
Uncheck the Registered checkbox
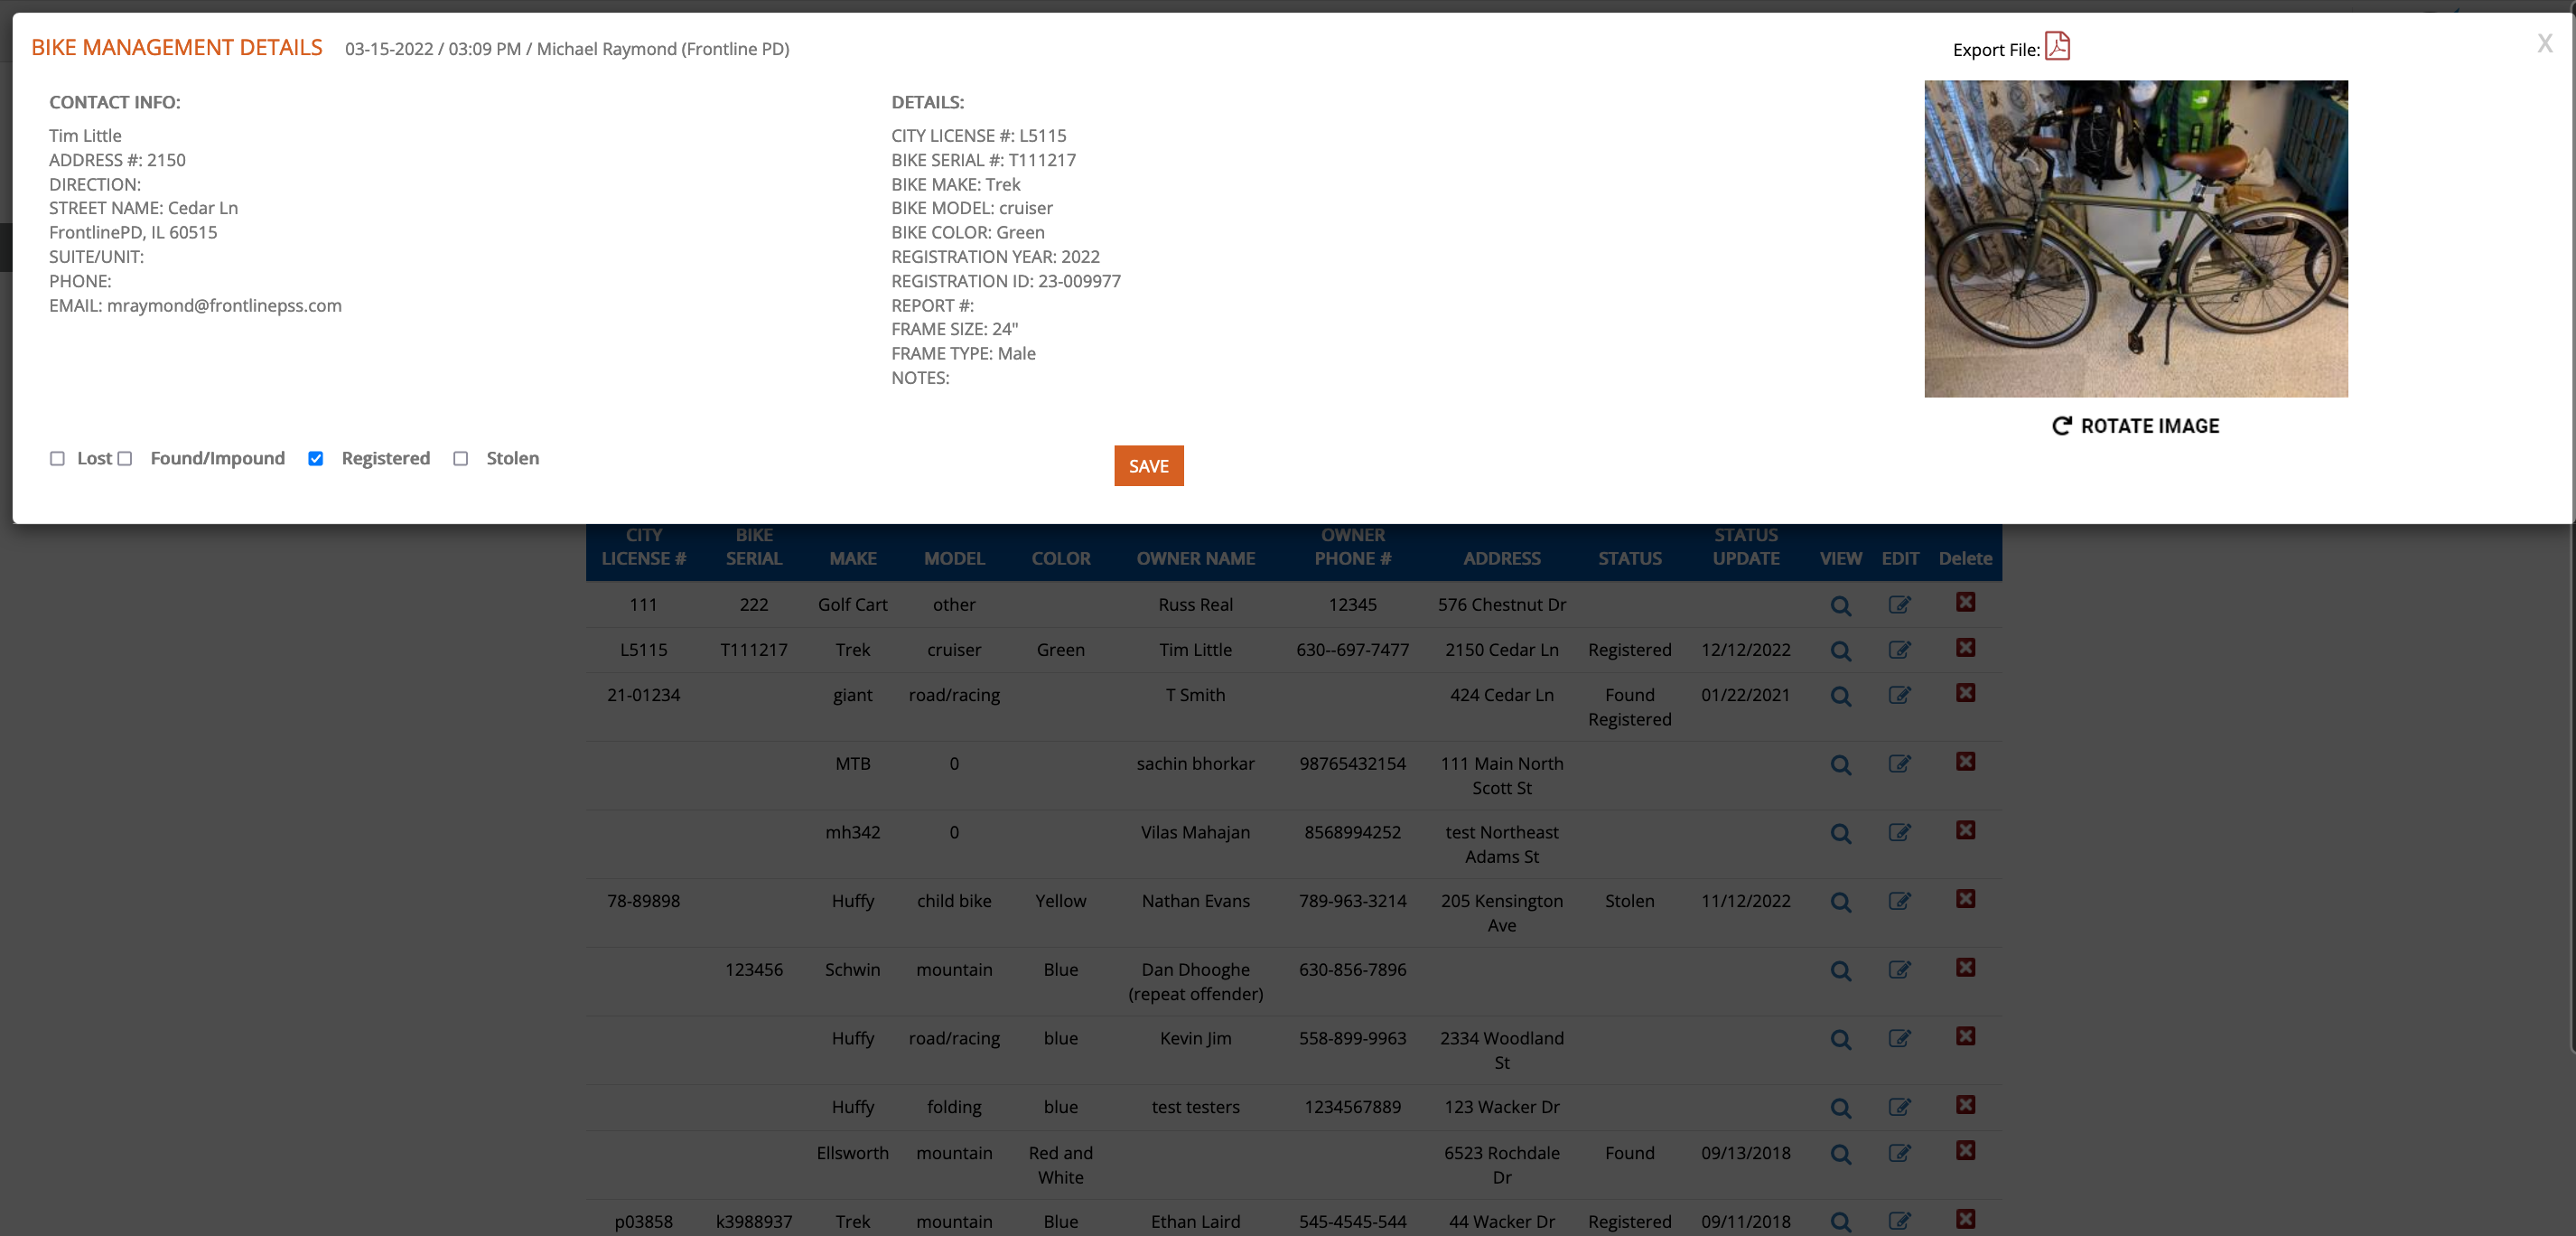click(x=315, y=458)
